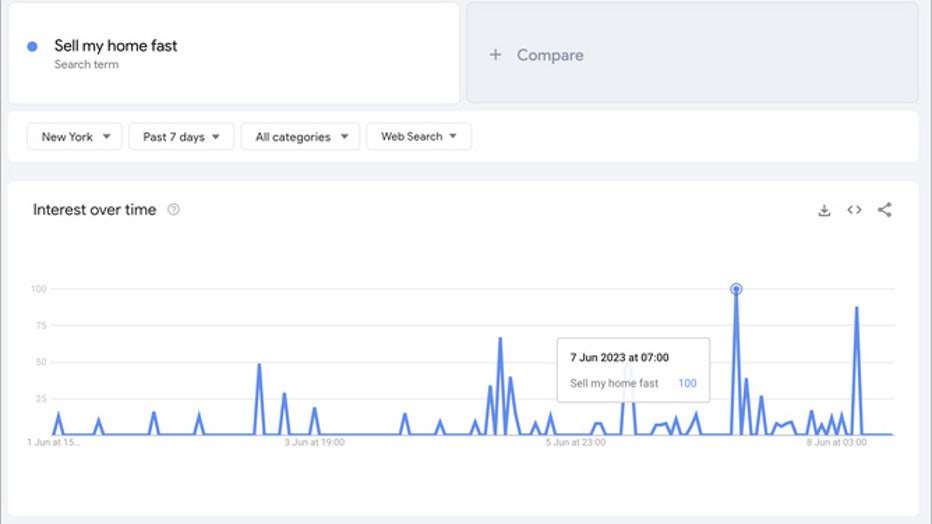
Task: Click the help icon beside Interest over time
Action: click(x=174, y=210)
